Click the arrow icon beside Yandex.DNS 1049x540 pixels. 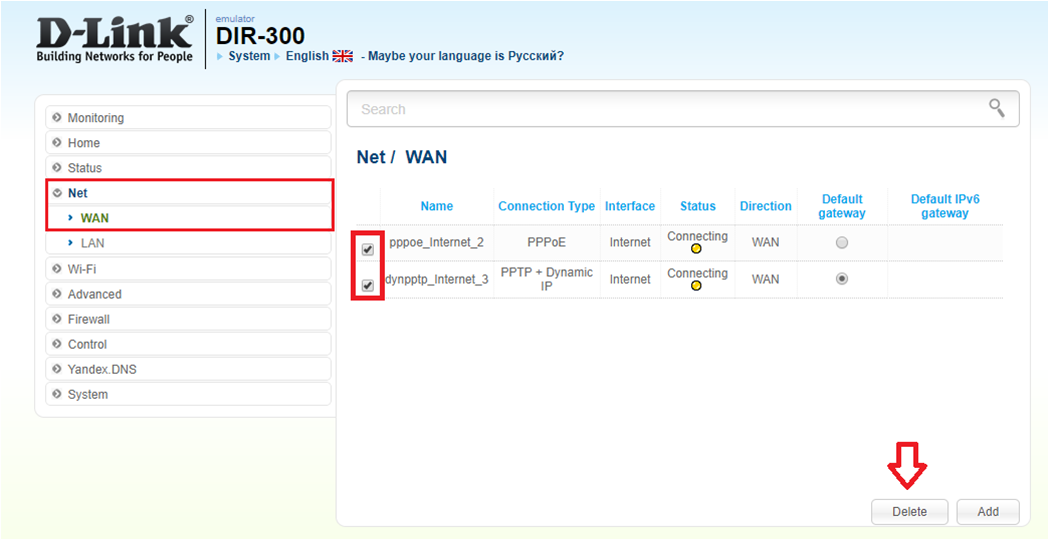57,369
